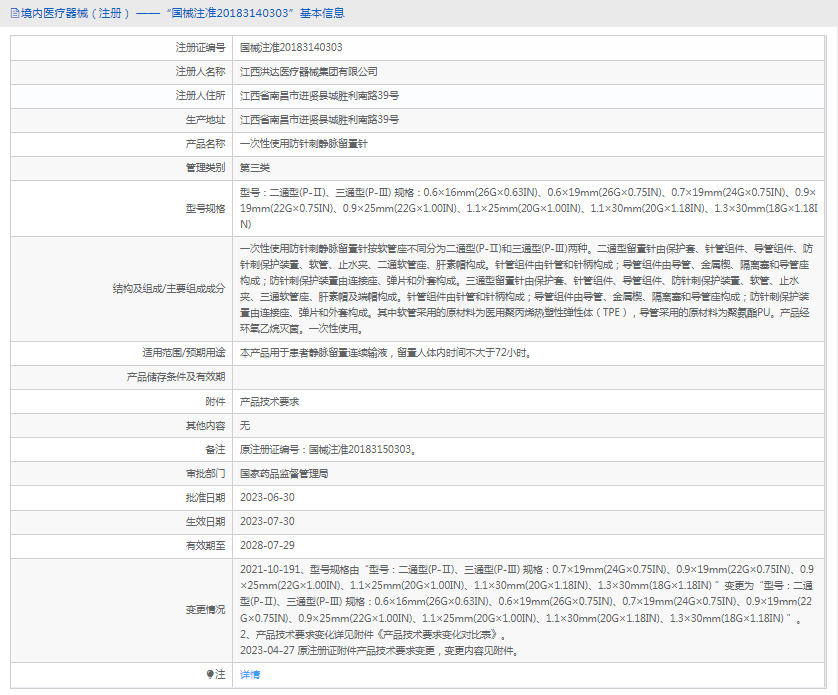Select approval date 2023-06-30

pos(267,498)
